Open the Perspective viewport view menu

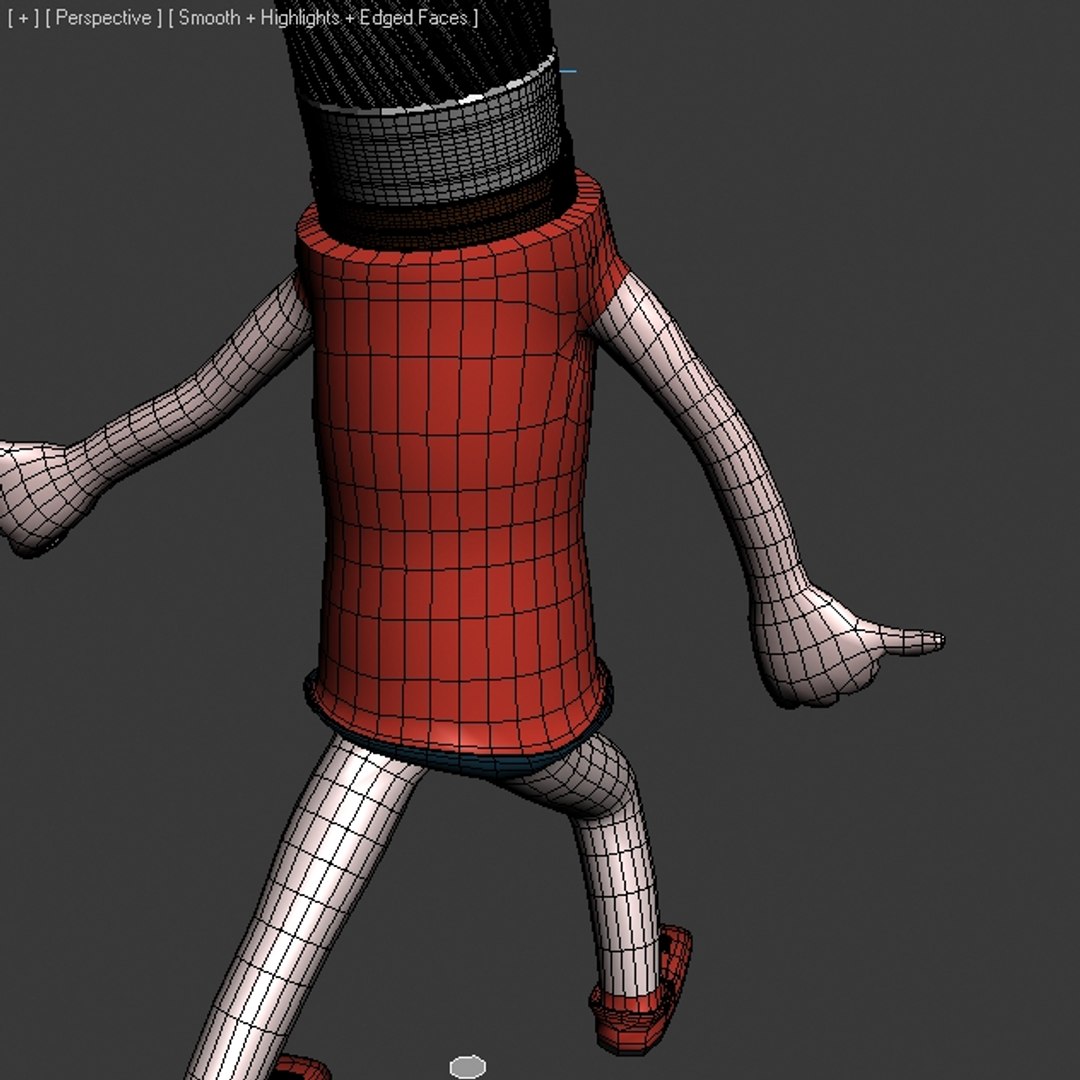(x=104, y=18)
